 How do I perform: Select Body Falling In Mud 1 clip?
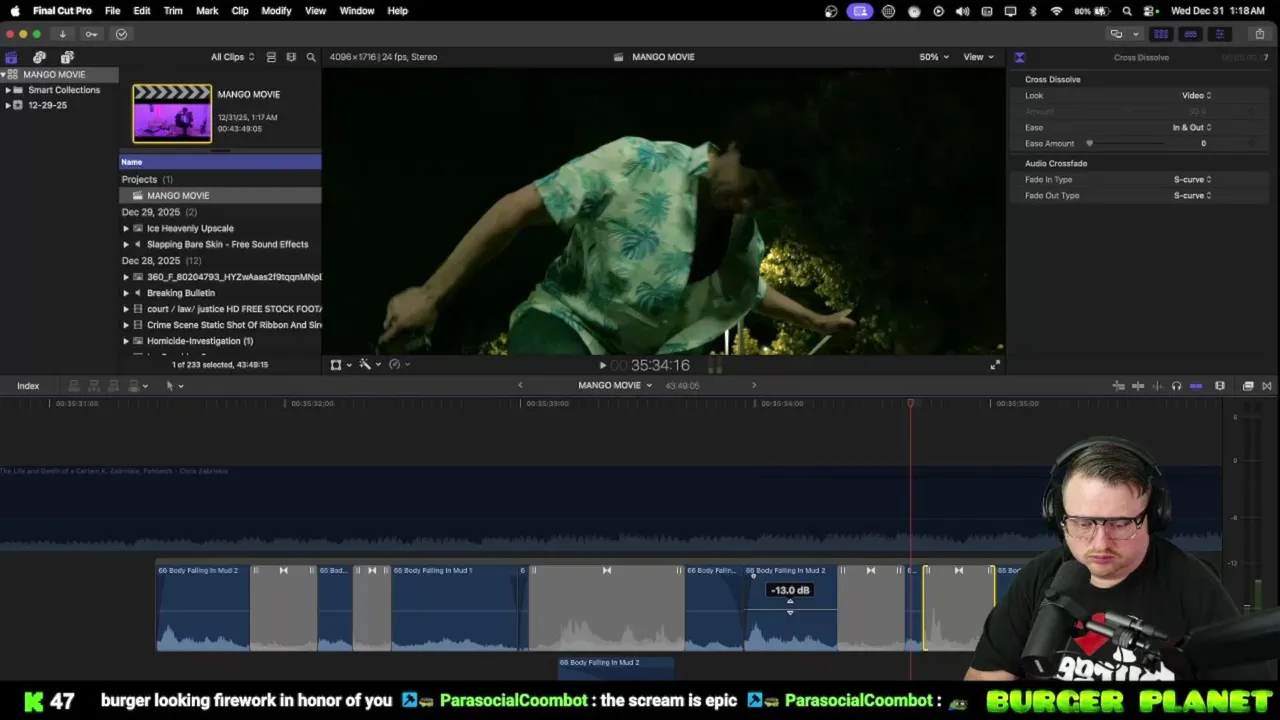(x=456, y=608)
